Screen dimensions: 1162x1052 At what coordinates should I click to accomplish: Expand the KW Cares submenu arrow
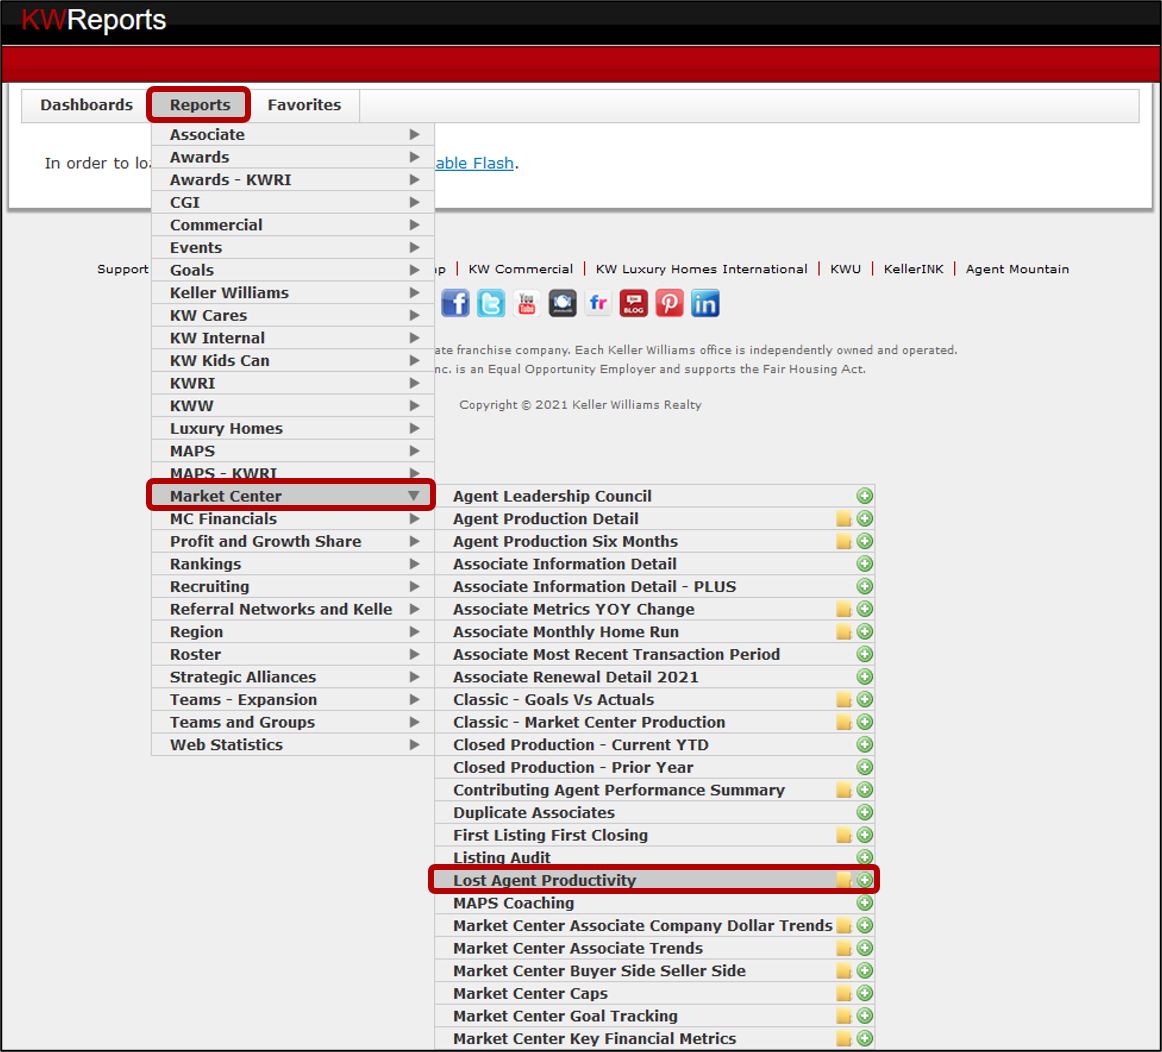point(414,316)
